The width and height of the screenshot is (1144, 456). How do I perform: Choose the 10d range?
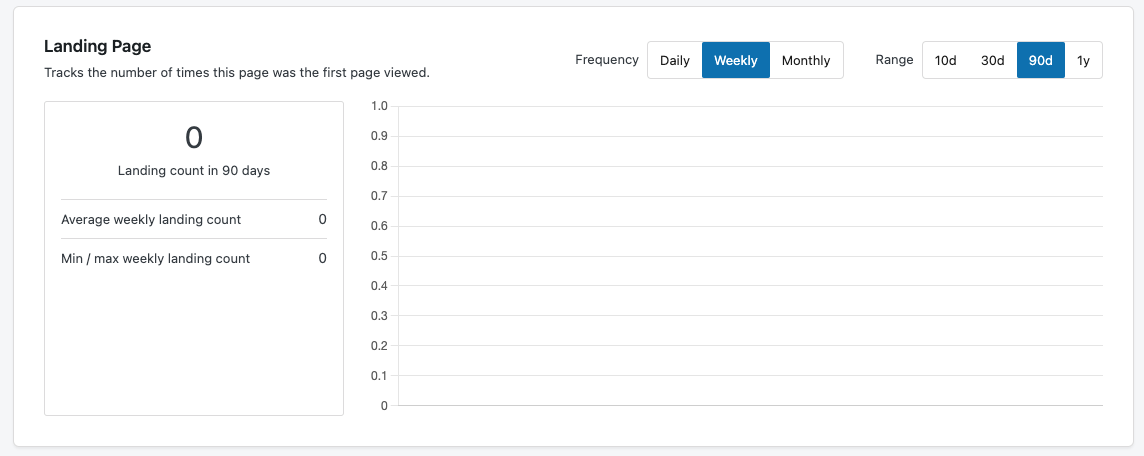click(x=945, y=60)
